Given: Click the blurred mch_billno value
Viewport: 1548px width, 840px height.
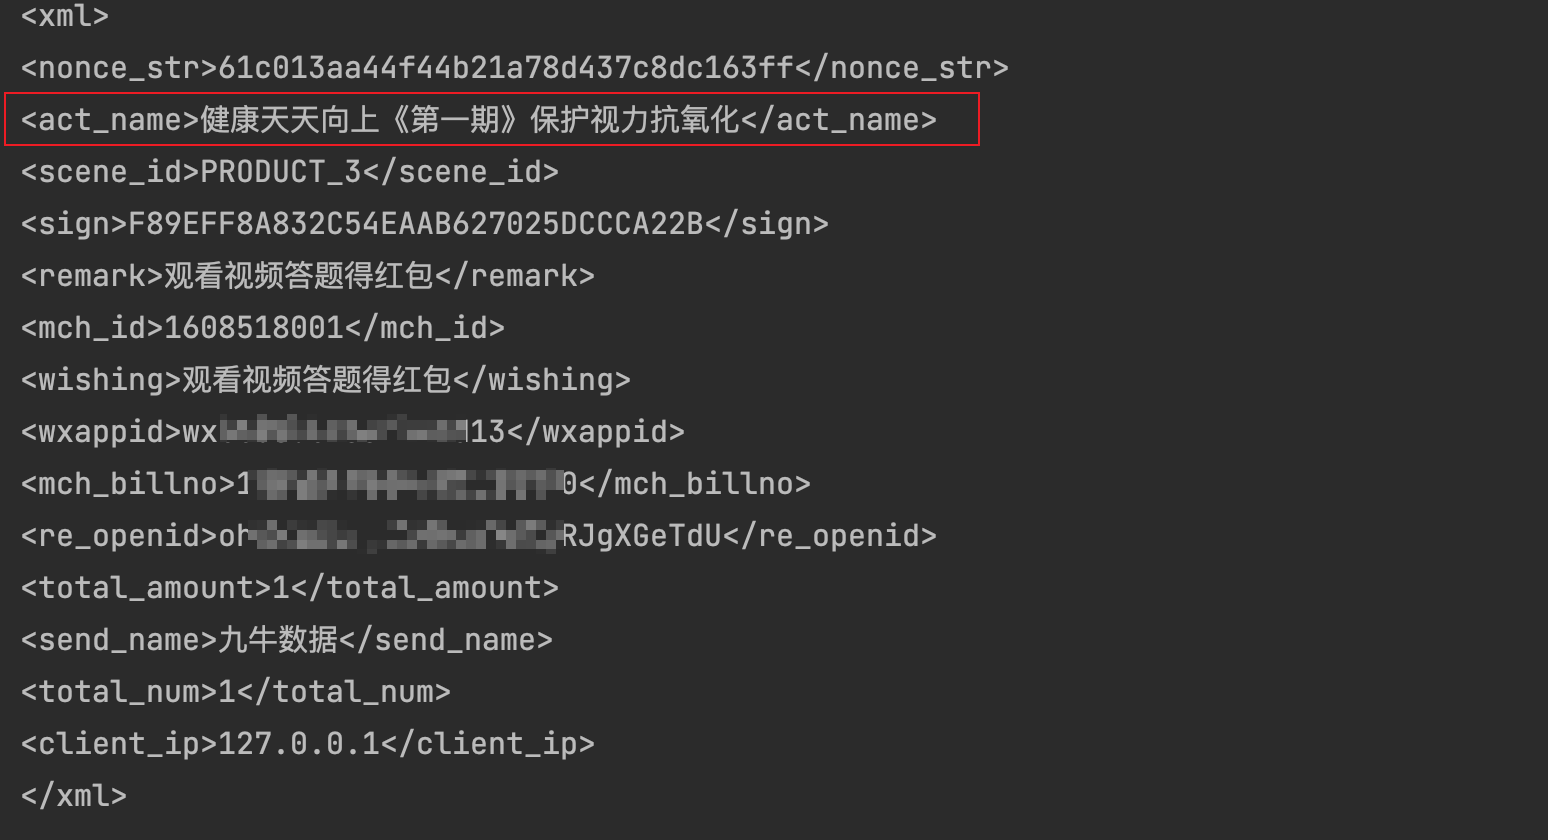Looking at the screenshot, I should click(407, 483).
